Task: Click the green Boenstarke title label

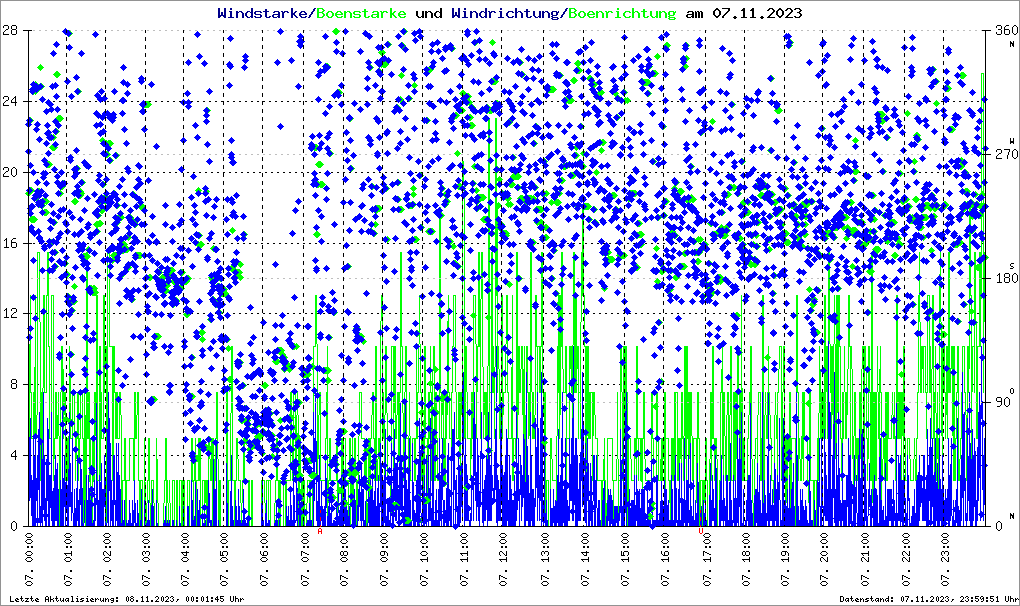Action: coord(361,14)
